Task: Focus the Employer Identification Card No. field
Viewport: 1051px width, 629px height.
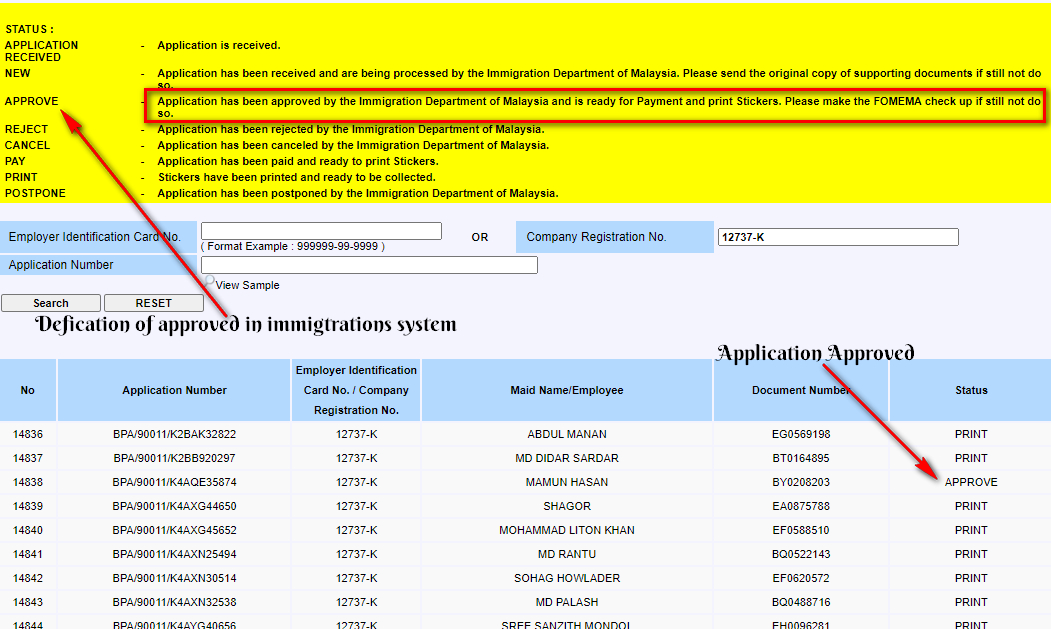Action: click(321, 231)
